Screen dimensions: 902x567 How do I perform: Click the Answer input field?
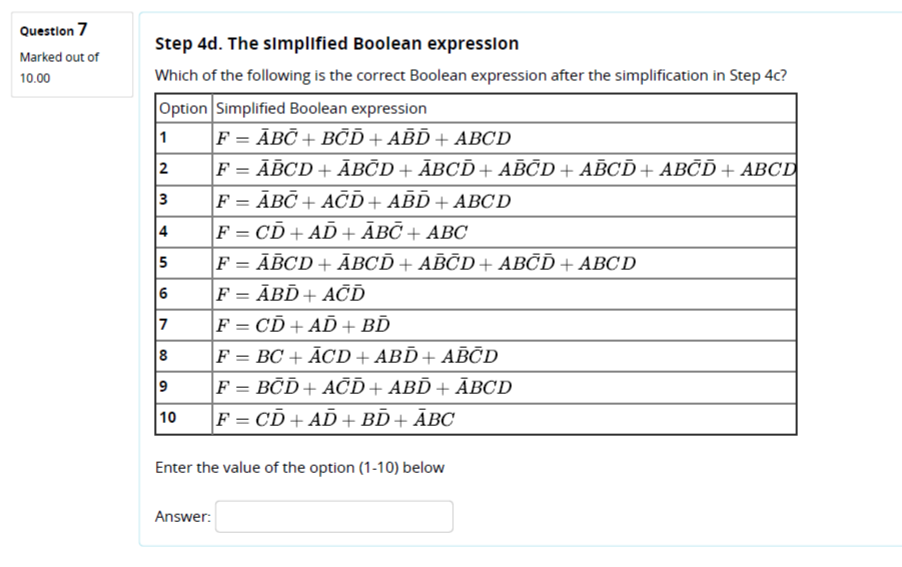[334, 516]
